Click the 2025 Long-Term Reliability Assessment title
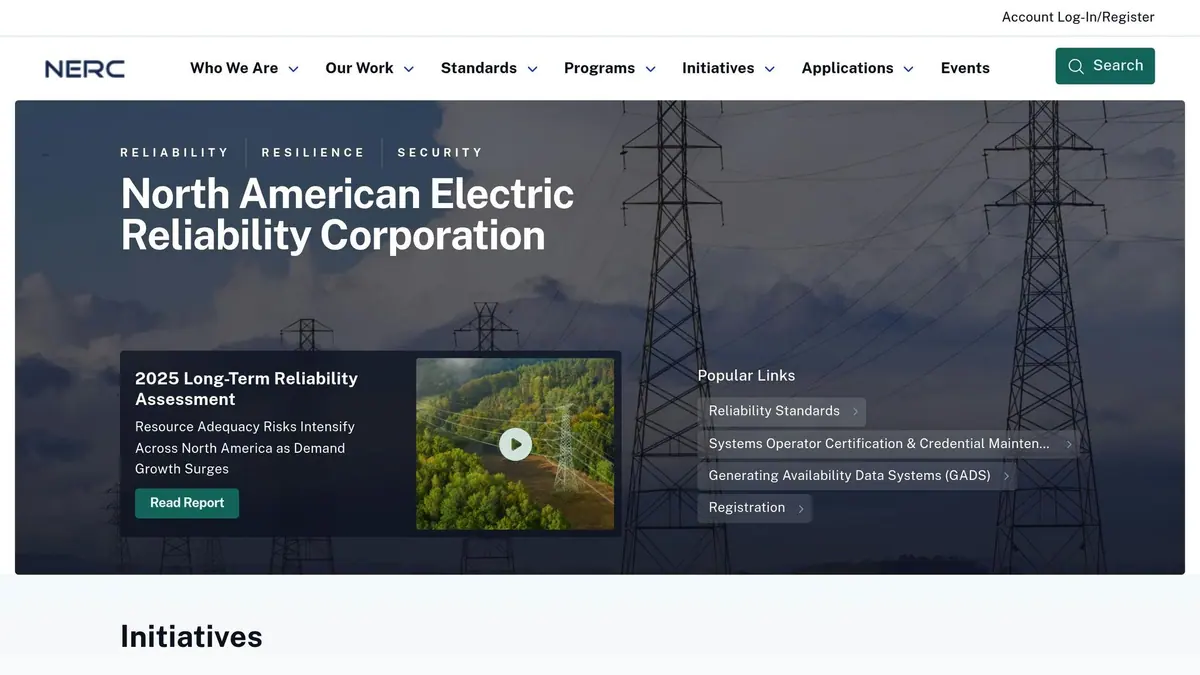 tap(246, 388)
